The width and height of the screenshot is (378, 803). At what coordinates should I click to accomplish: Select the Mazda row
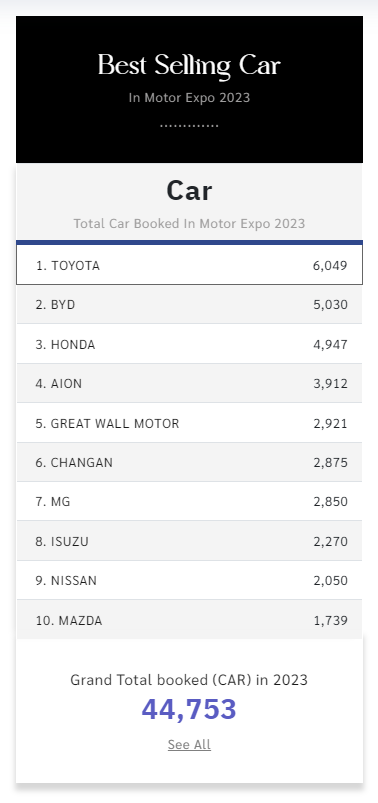point(189,620)
